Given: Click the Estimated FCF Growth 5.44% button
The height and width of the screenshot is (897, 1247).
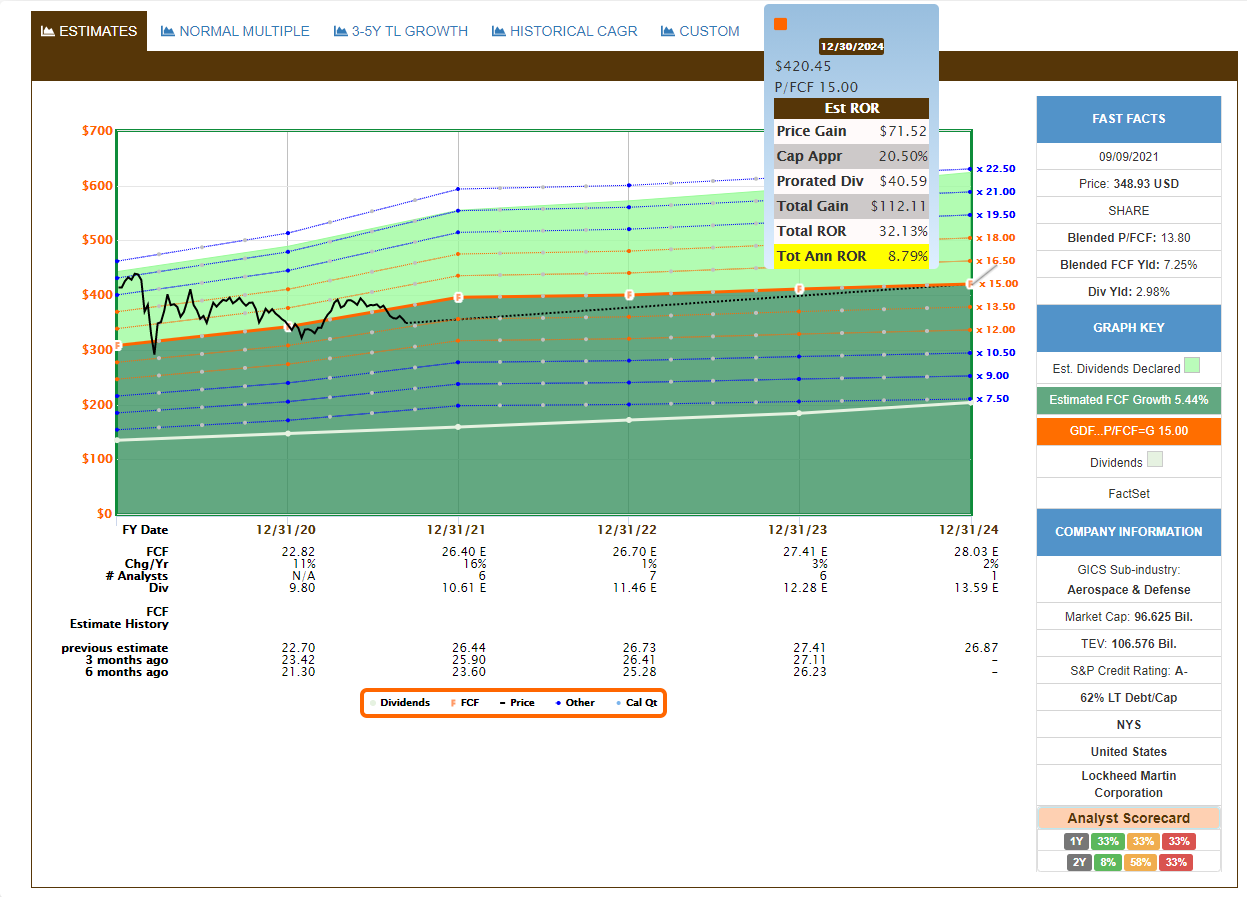Looking at the screenshot, I should coord(1128,400).
